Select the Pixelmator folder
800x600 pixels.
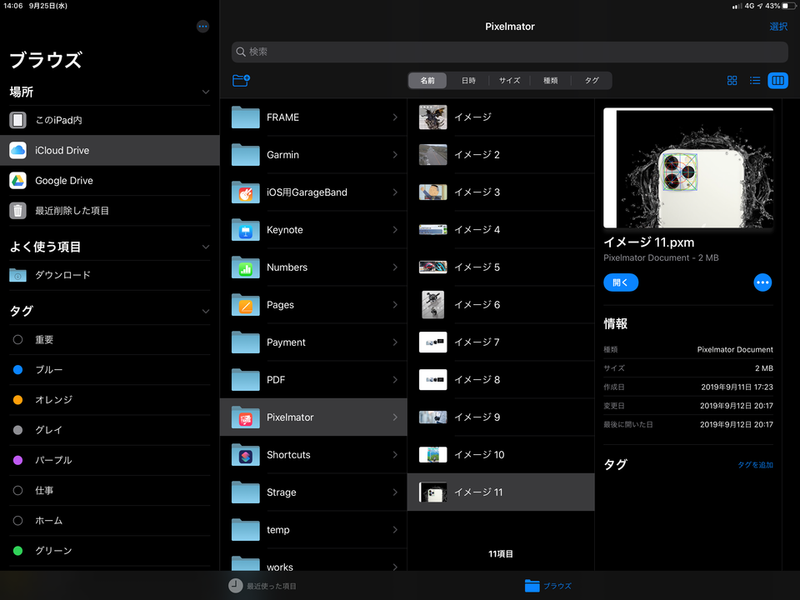[x=314, y=417]
